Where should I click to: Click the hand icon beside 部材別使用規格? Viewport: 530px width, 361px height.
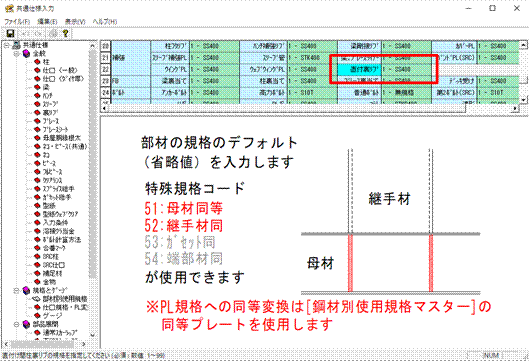[x=37, y=299]
